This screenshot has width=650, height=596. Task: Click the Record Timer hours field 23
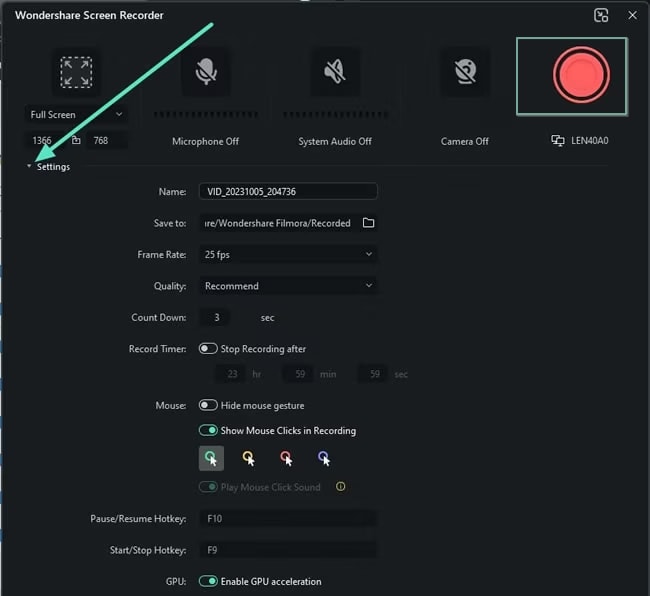(231, 374)
